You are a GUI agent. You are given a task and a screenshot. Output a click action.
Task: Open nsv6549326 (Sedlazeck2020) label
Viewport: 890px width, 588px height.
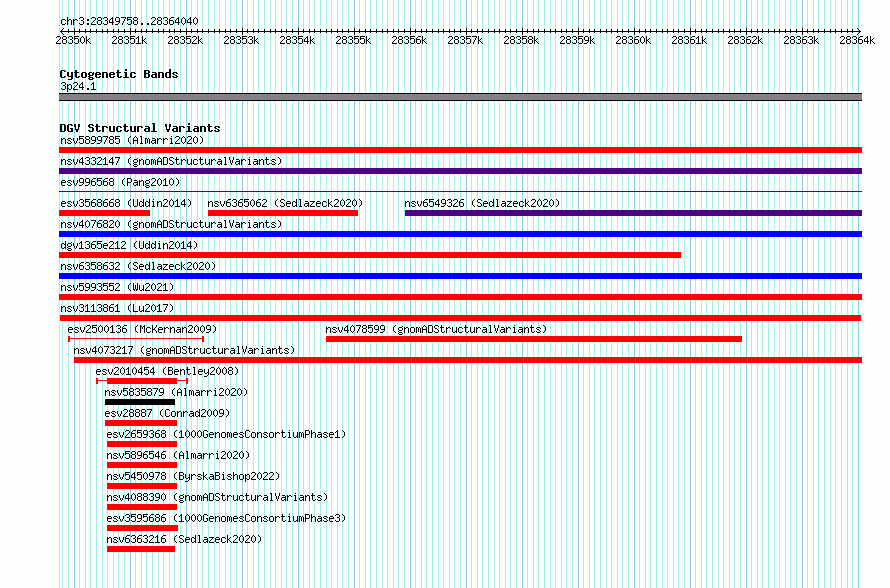482,203
